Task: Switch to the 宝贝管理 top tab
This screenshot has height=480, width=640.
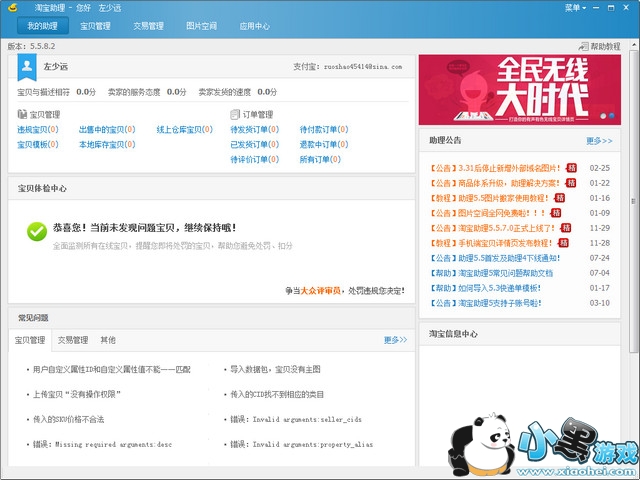Action: click(96, 26)
